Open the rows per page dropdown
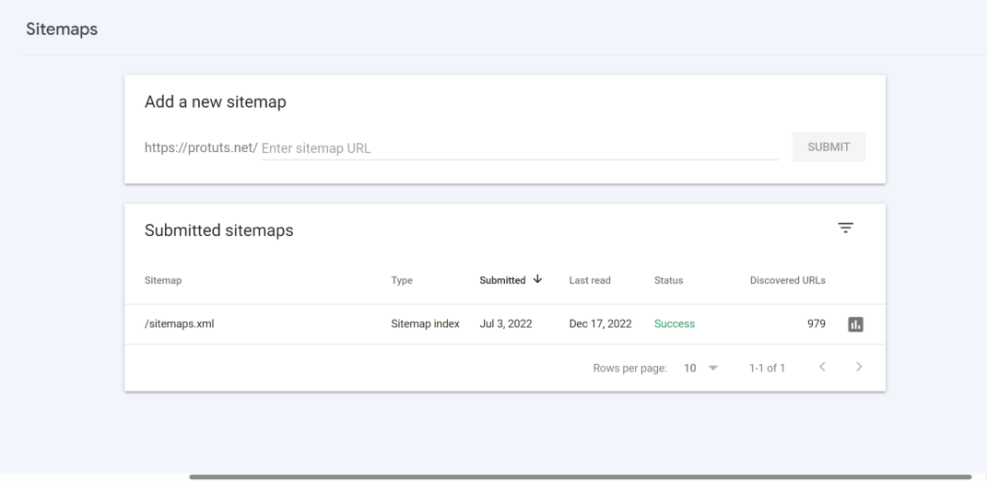Screen dimensions: 987x481 coord(701,368)
